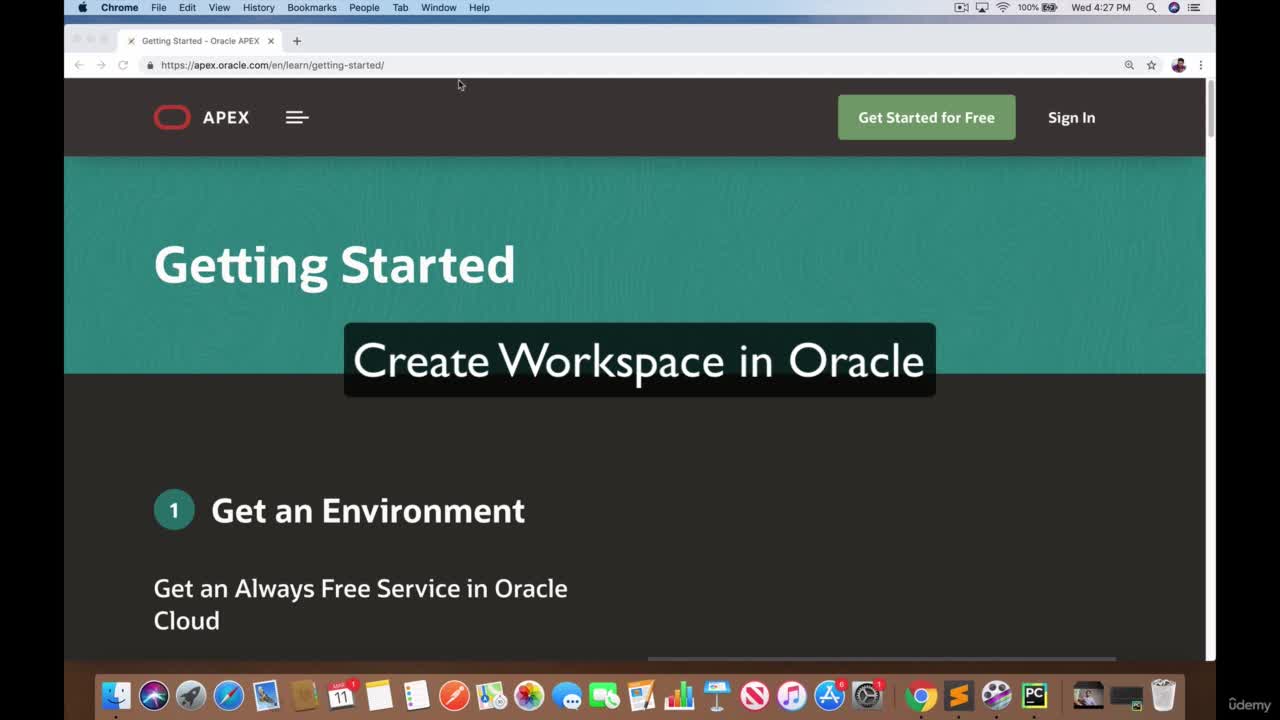Open Keynote in the dock

pos(716,695)
